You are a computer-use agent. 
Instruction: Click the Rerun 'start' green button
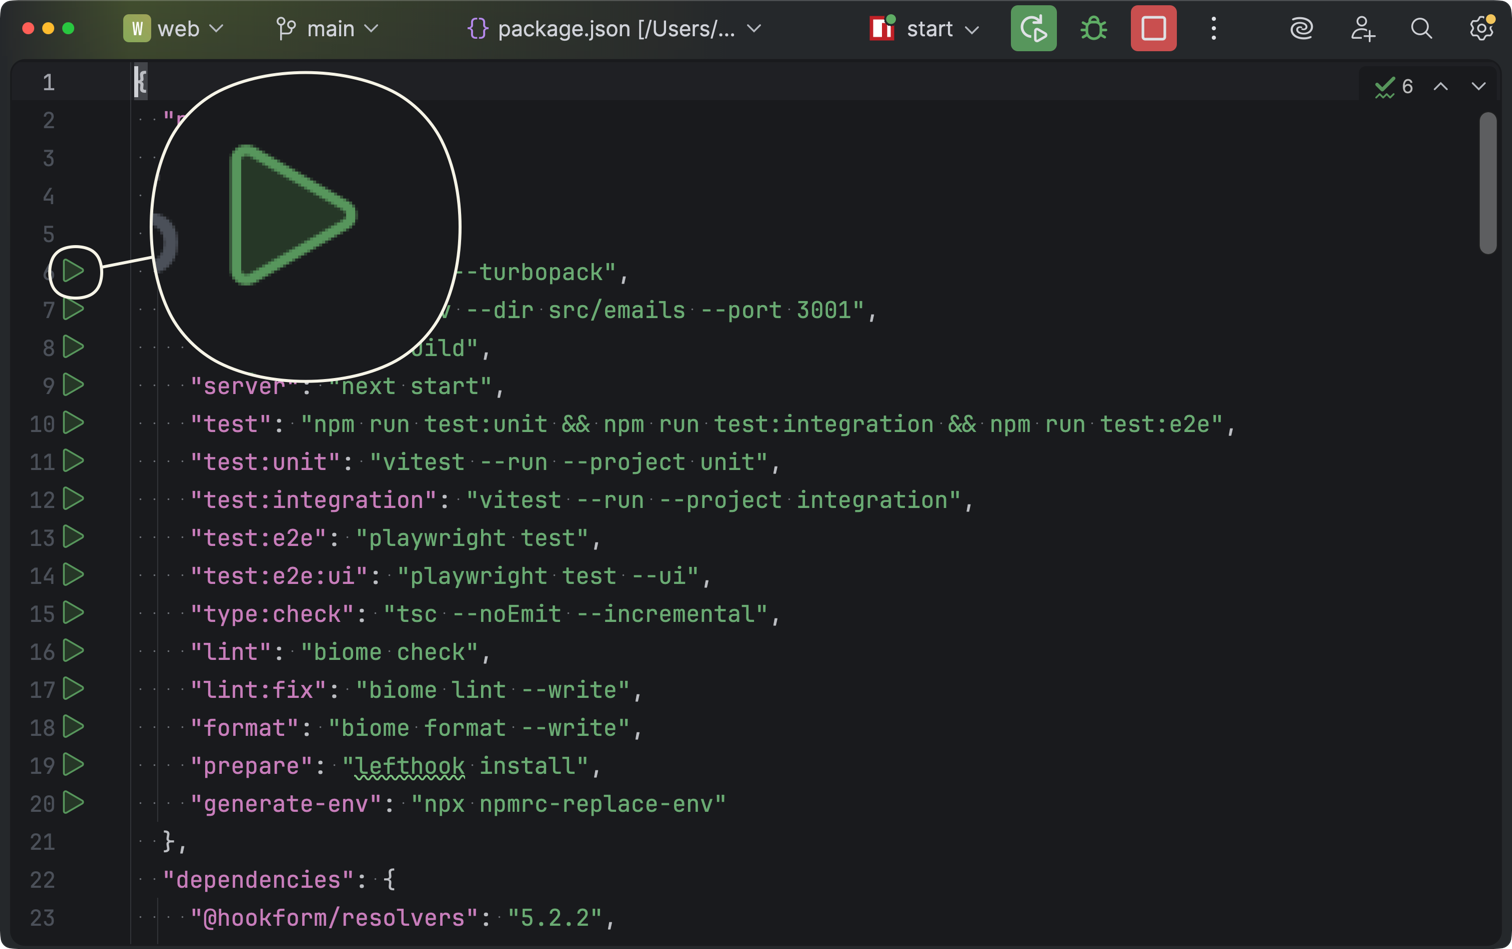click(1033, 29)
